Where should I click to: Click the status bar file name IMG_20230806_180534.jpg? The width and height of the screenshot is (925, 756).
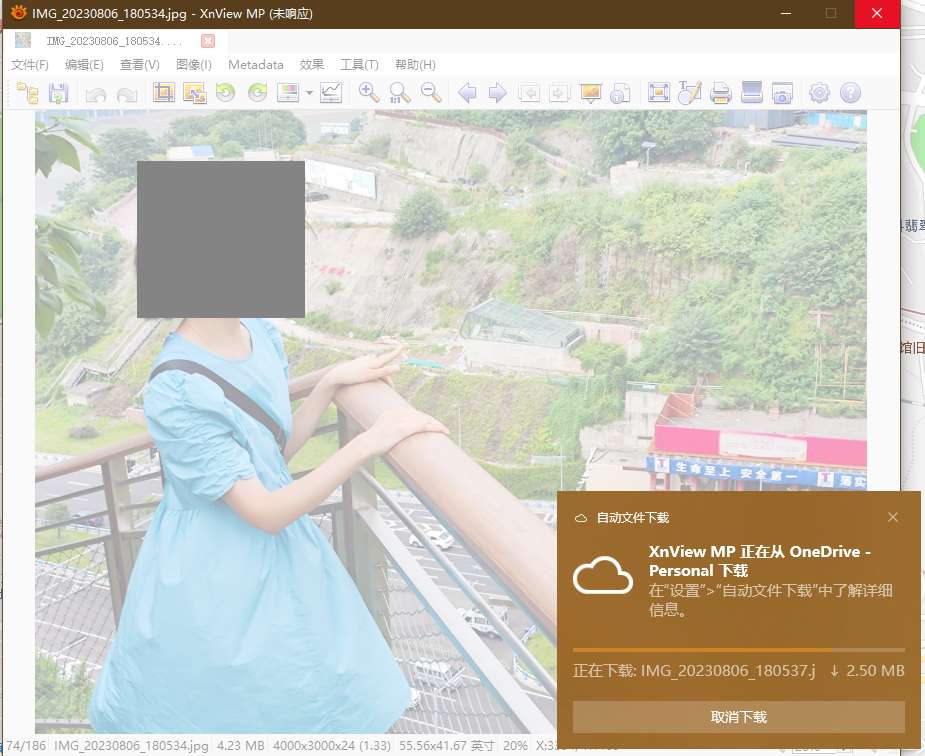[x=131, y=745]
